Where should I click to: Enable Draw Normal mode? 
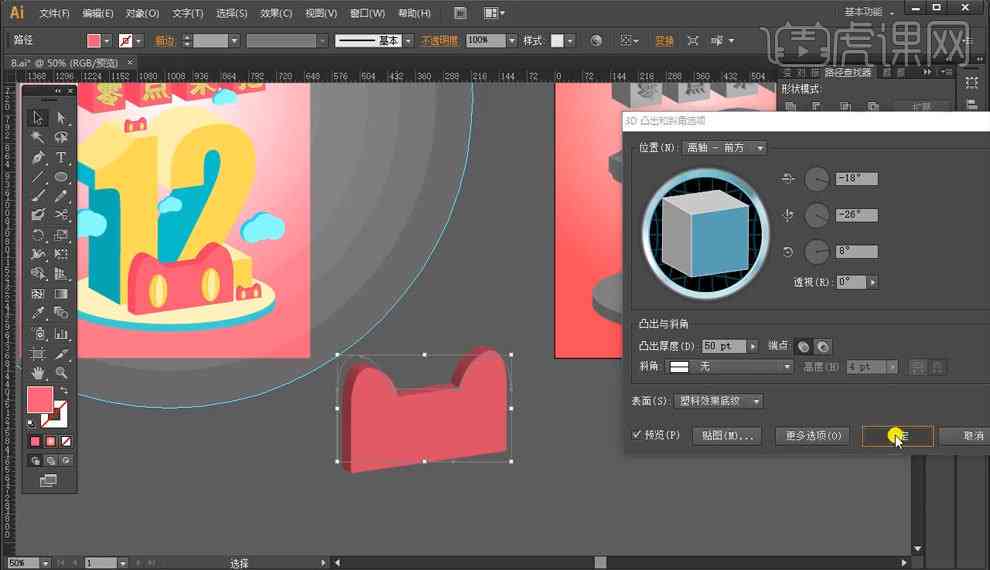click(35, 461)
